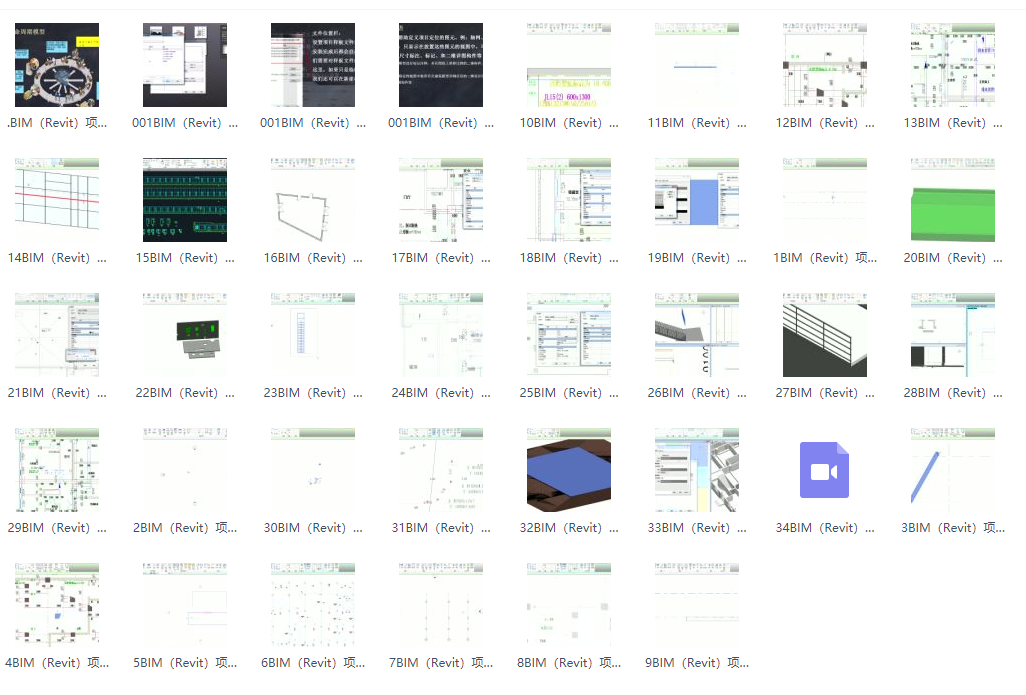
Task: Open the 4BIM (Revit) plan thumbnail
Action: coord(57,605)
